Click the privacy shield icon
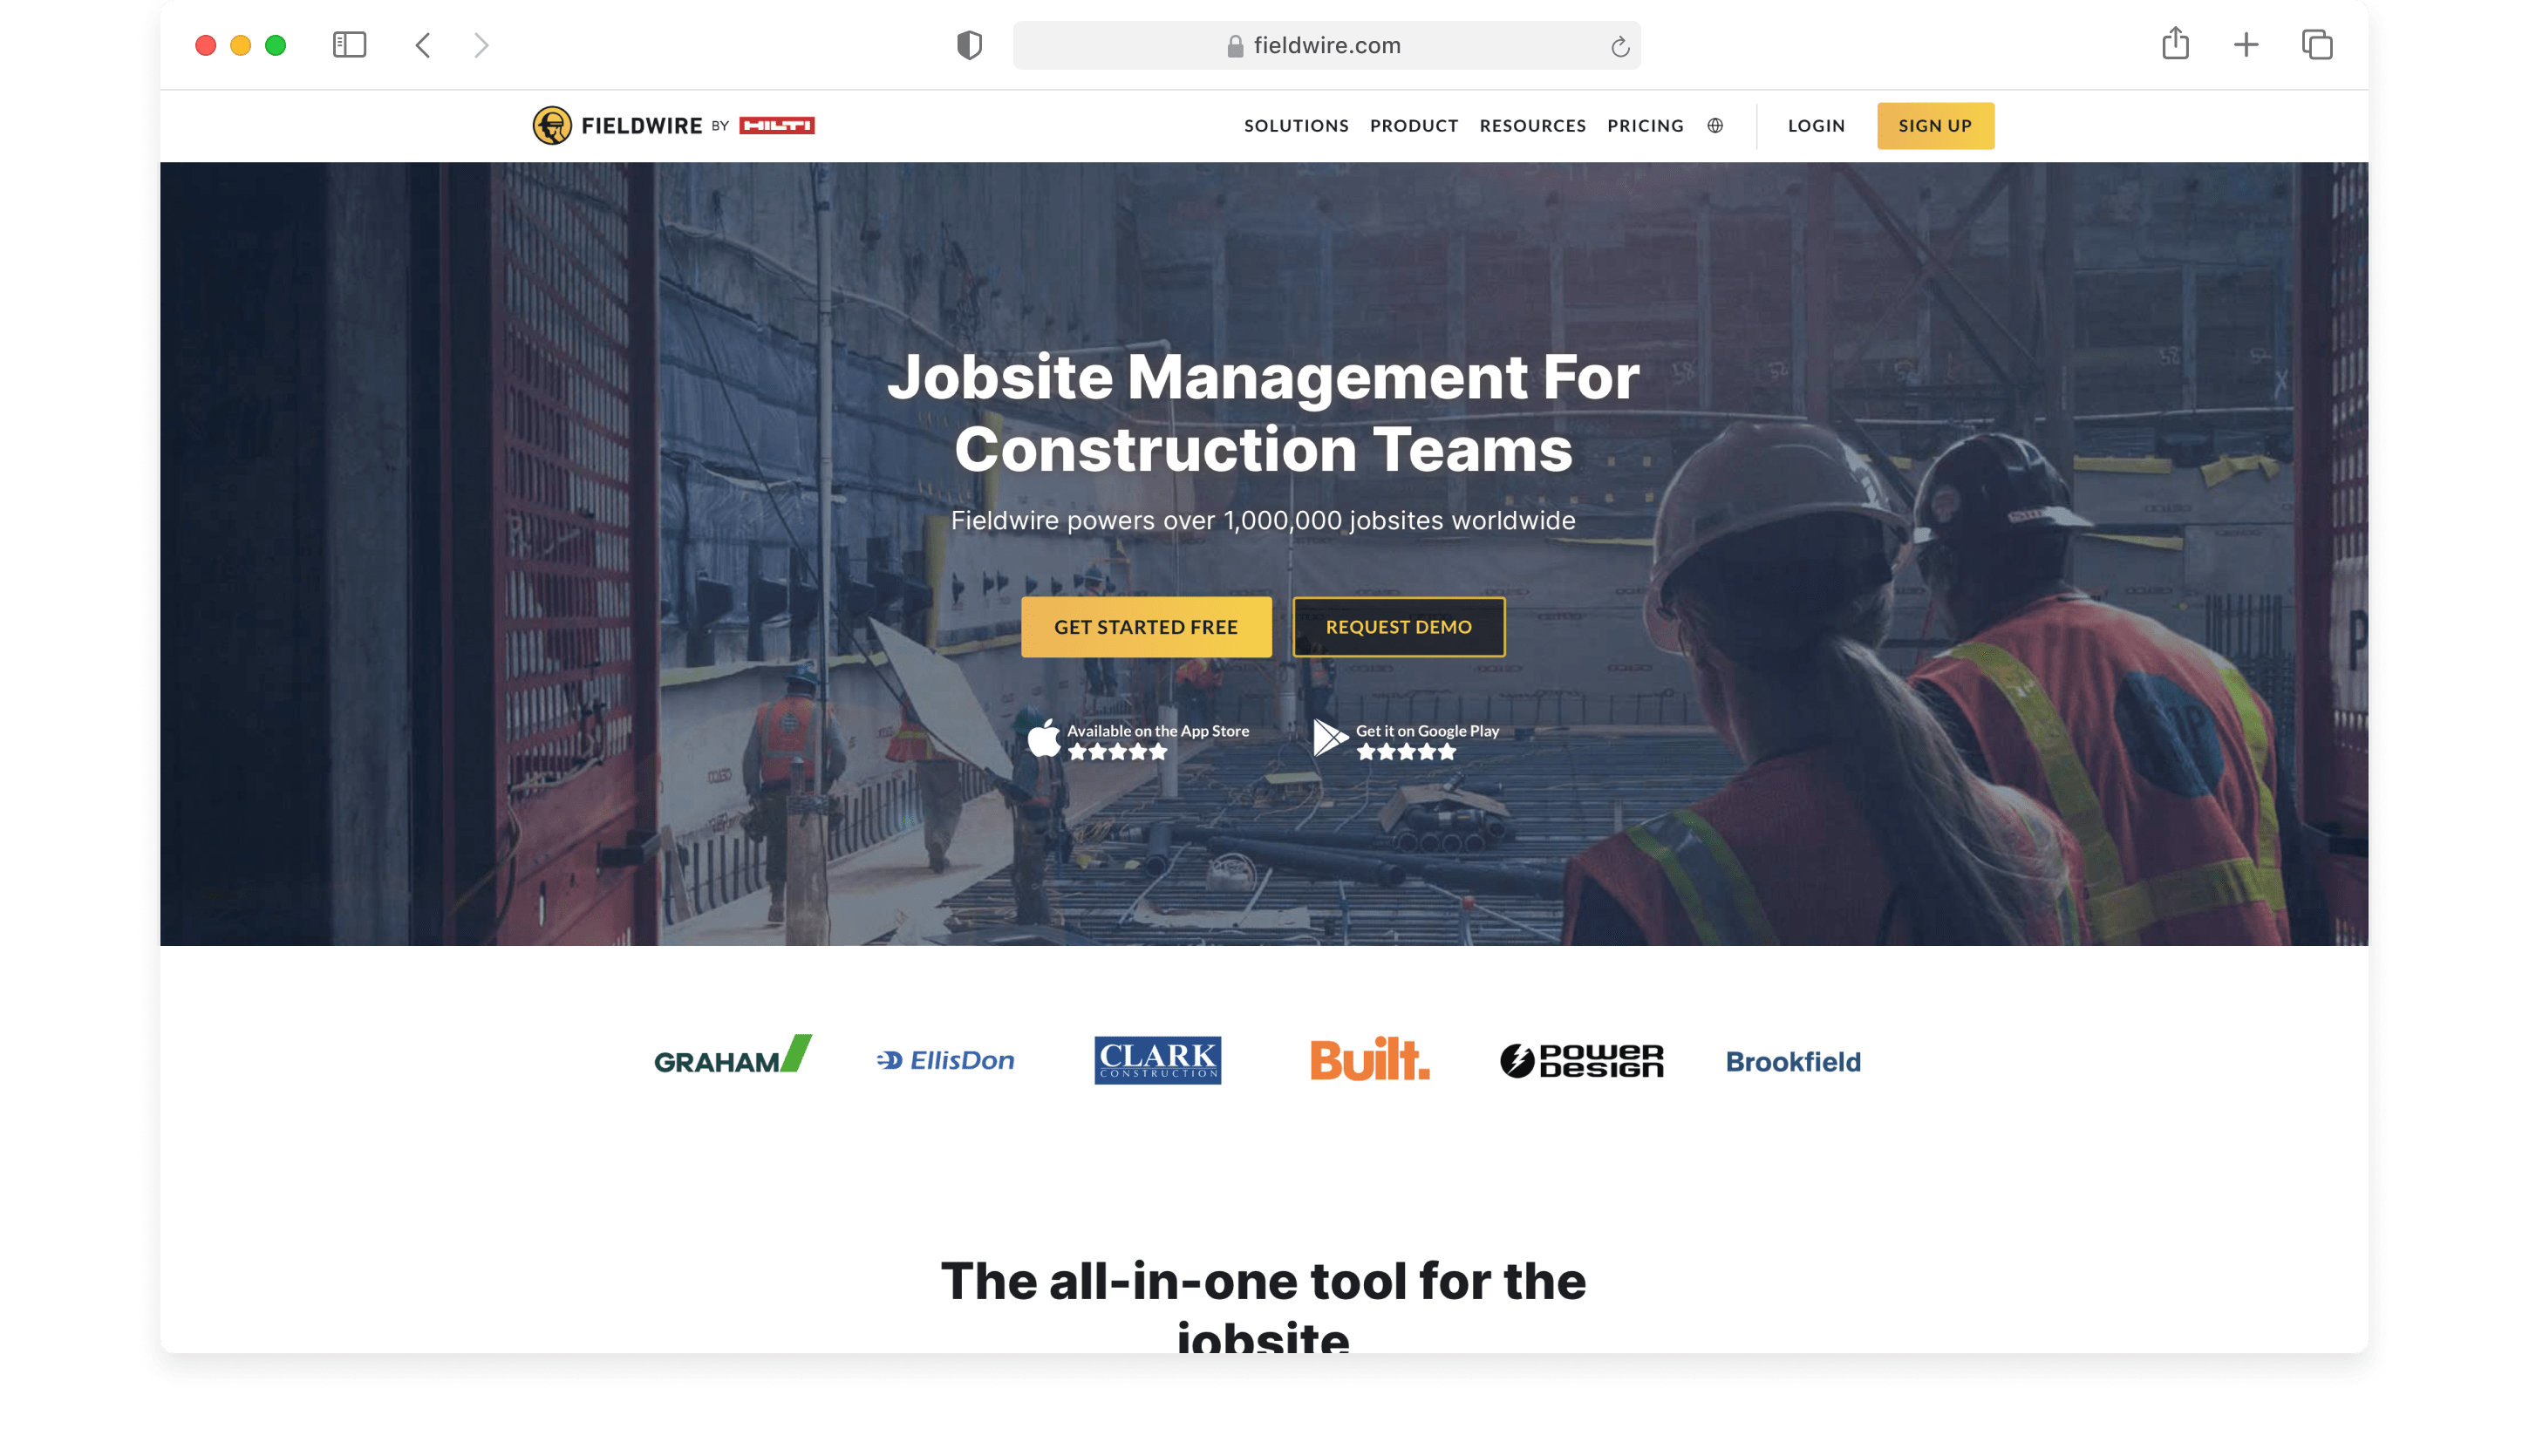This screenshot has height=1456, width=2529. point(969,45)
